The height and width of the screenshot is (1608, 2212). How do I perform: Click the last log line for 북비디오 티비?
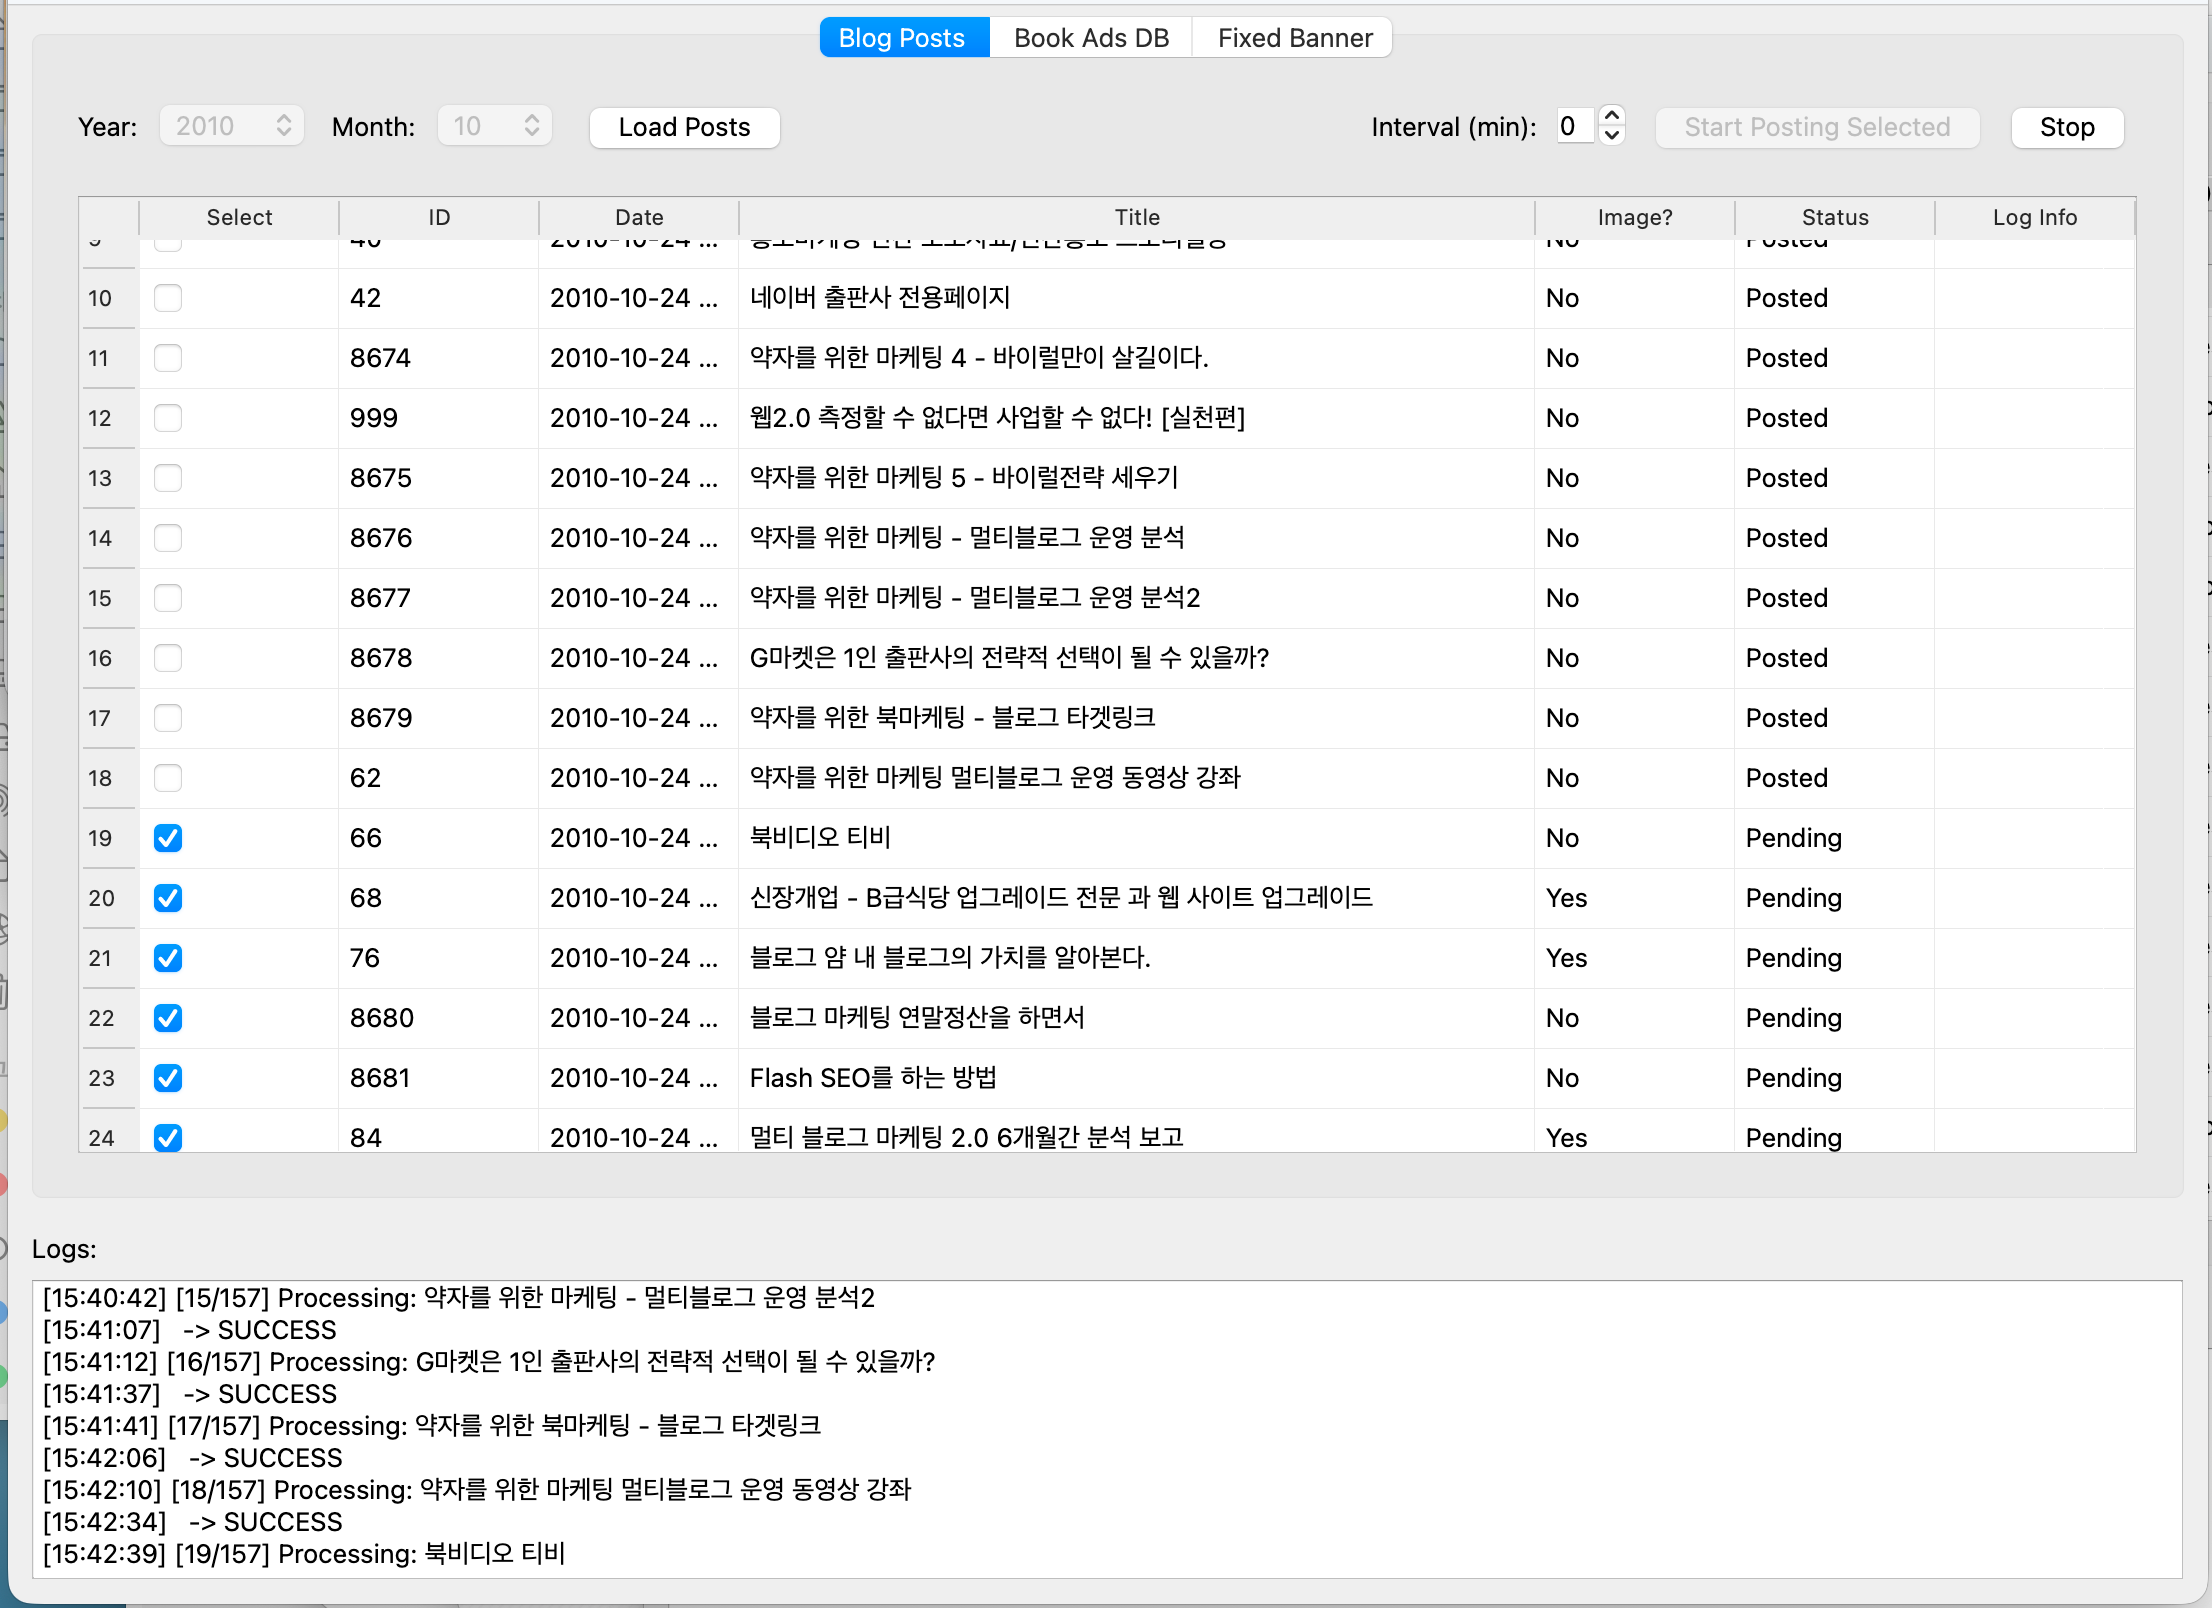[x=304, y=1554]
